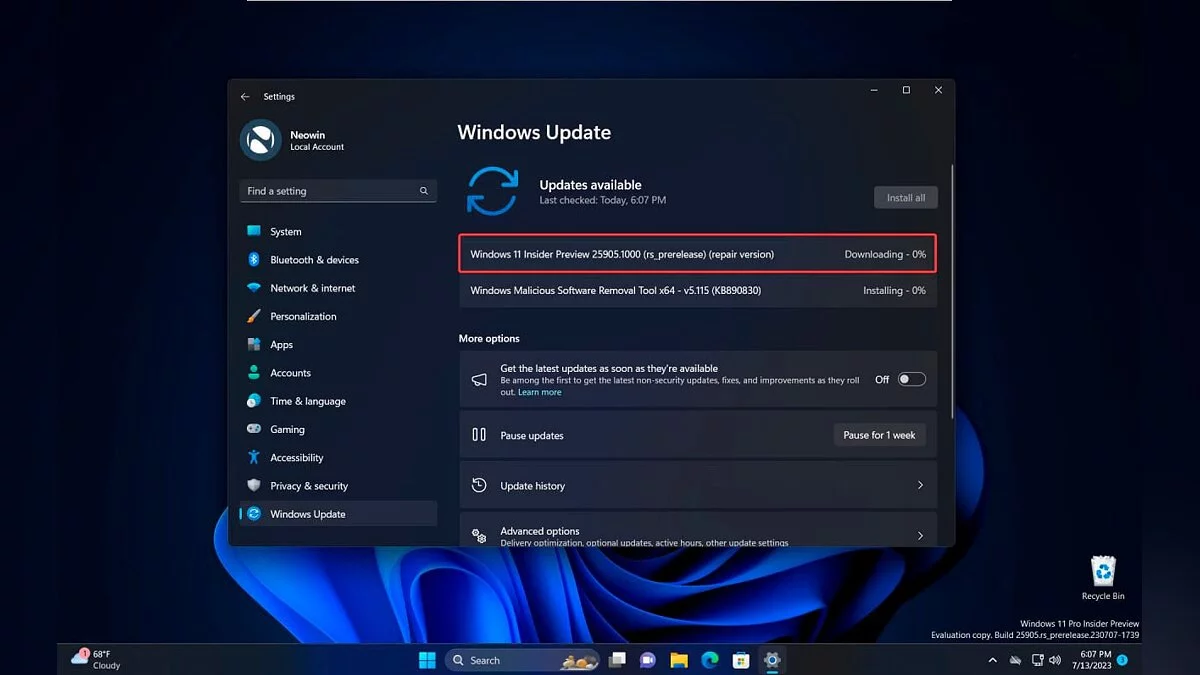Click the Settings window vertical scrollbar
1200x675 pixels.
(x=952, y=290)
